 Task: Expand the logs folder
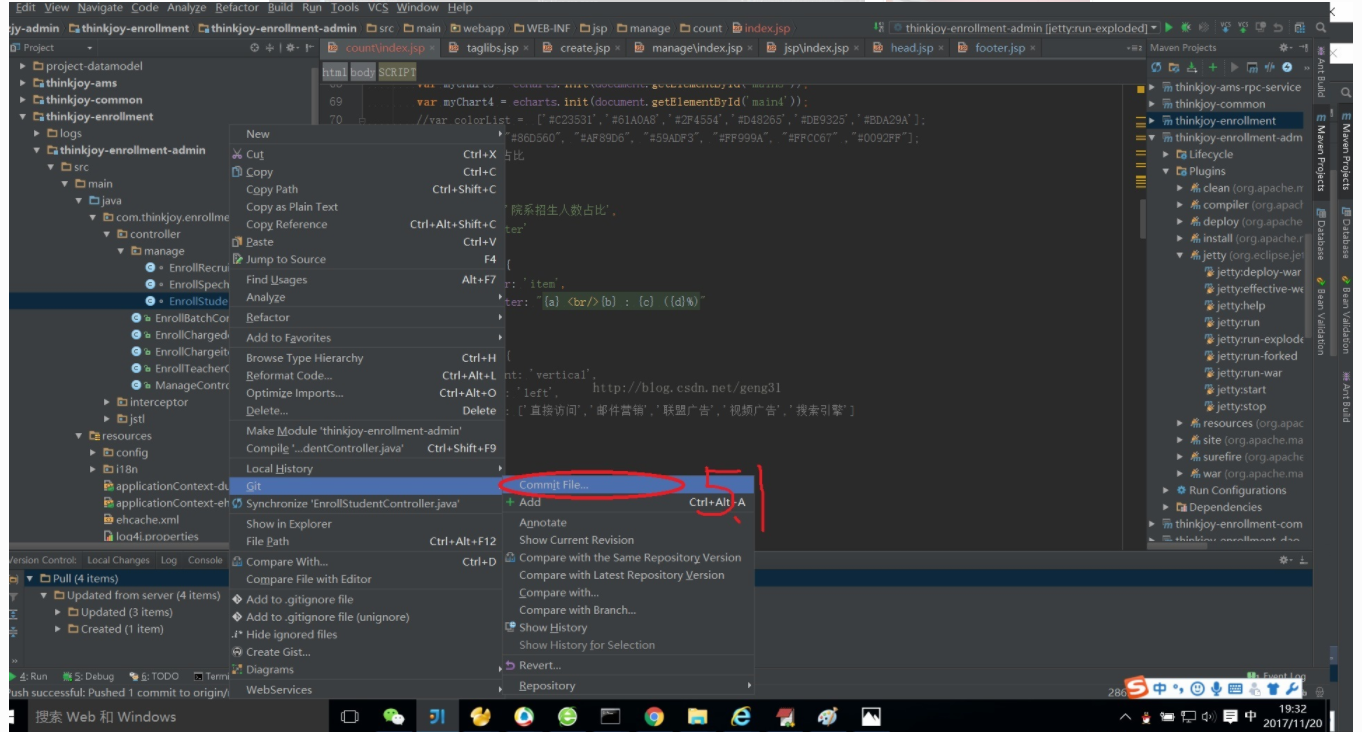point(37,133)
